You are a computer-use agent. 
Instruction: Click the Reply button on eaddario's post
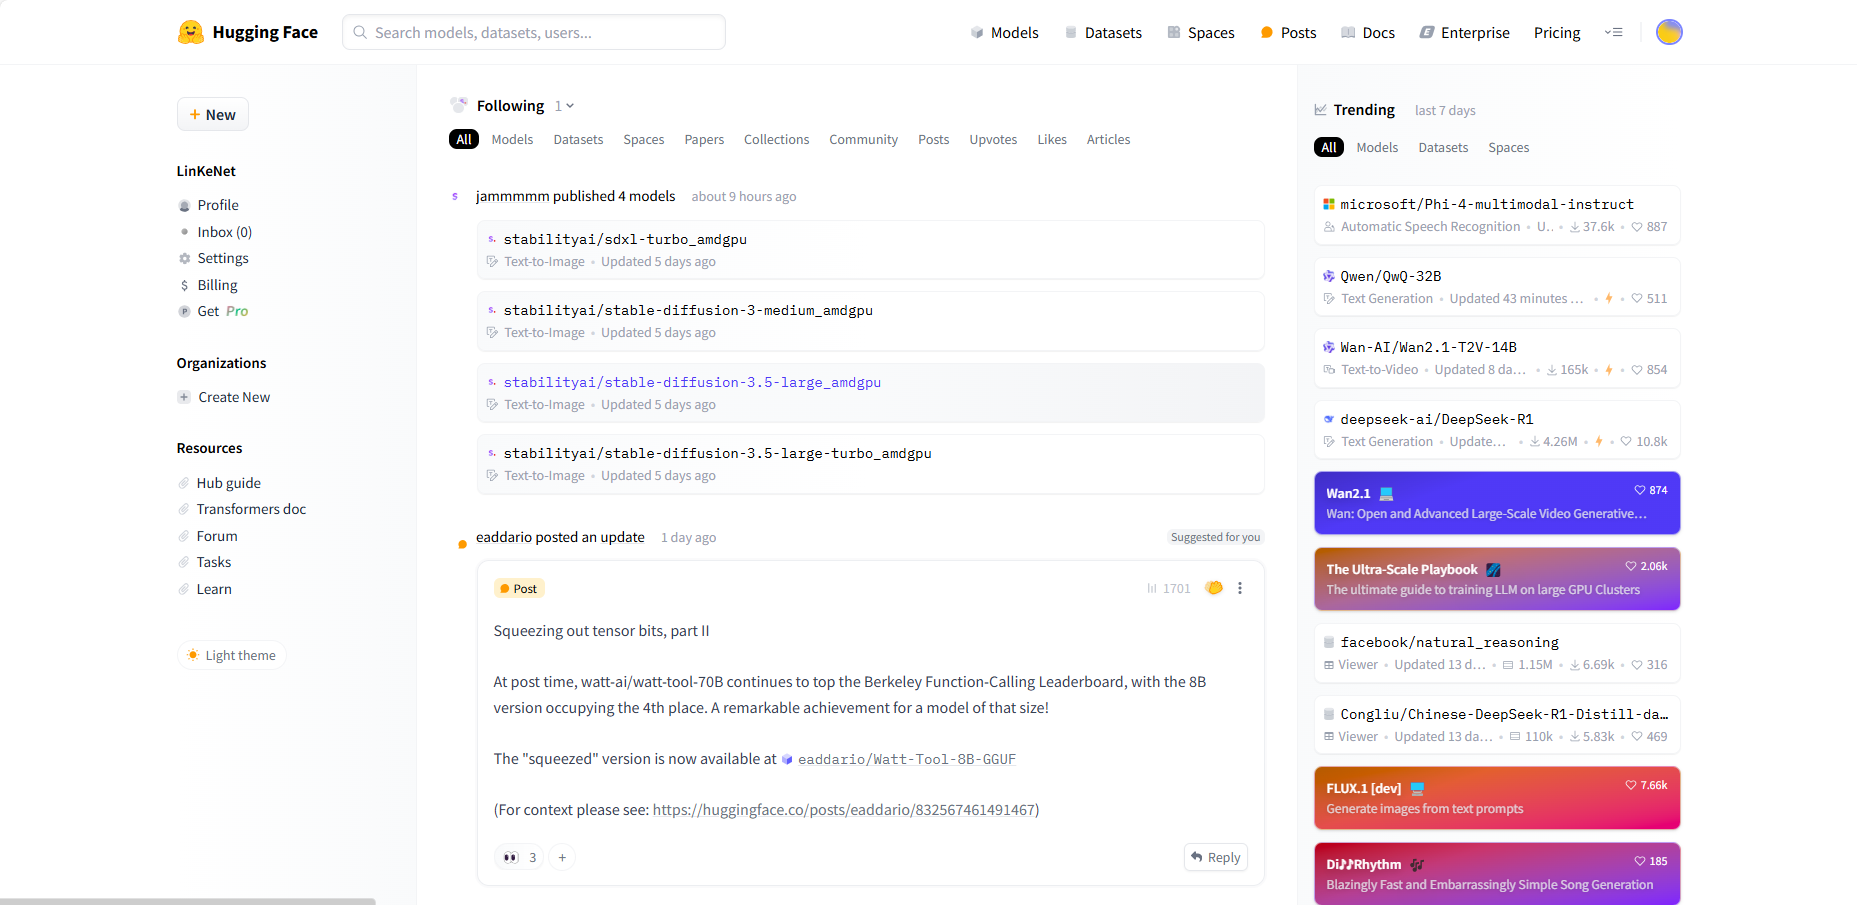[x=1216, y=857]
